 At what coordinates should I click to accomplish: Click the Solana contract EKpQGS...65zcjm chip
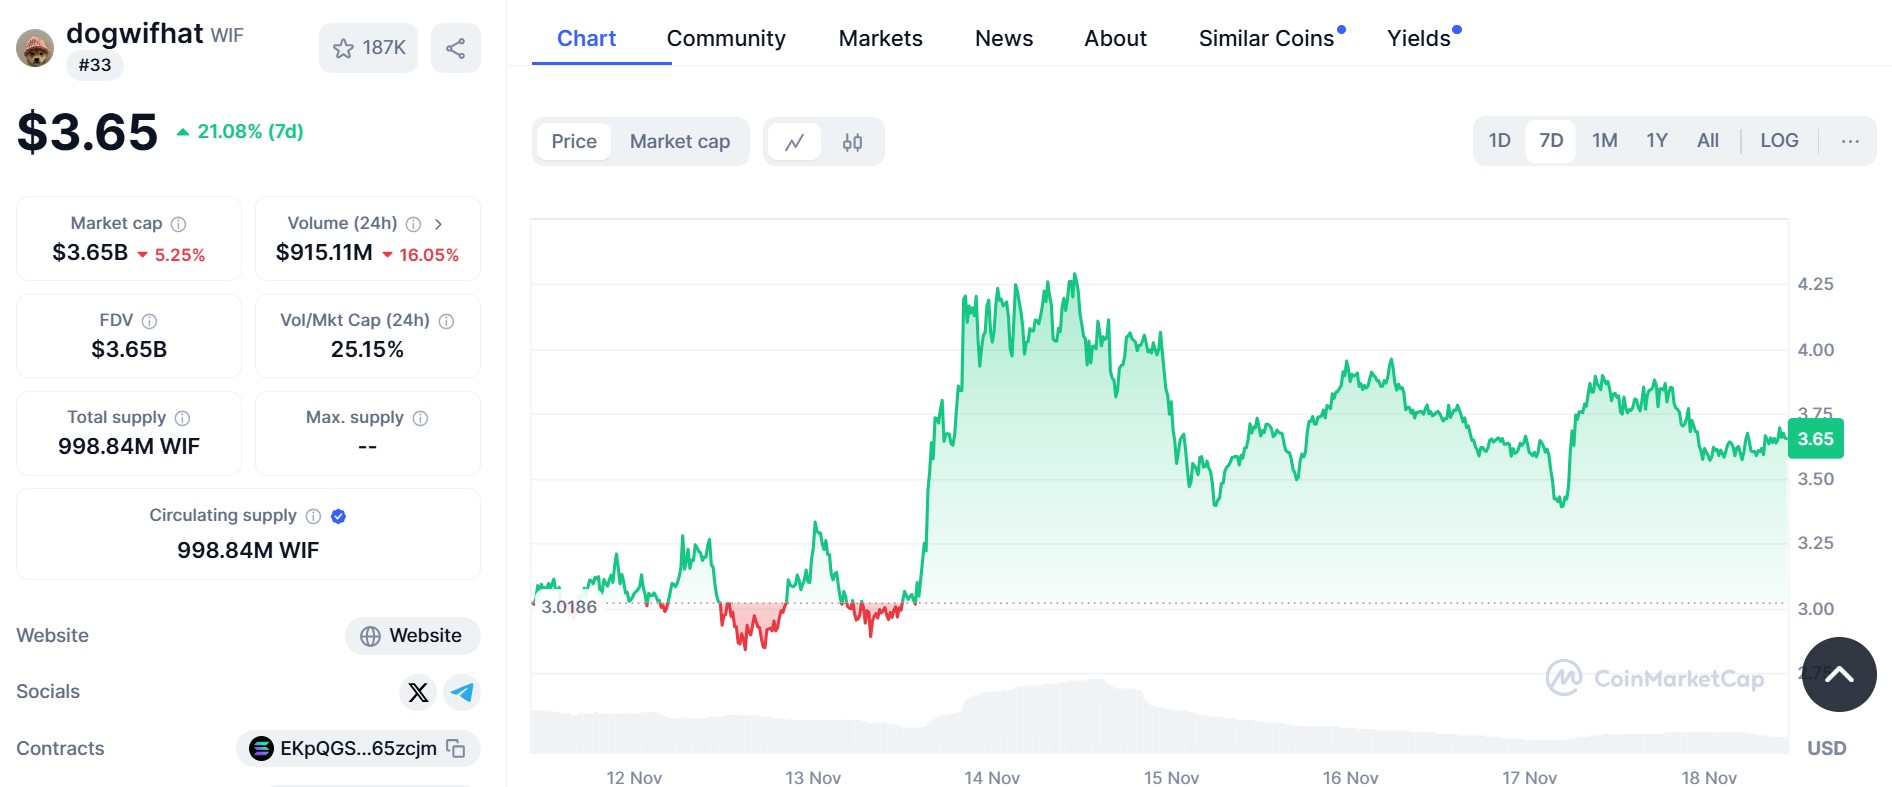(358, 748)
